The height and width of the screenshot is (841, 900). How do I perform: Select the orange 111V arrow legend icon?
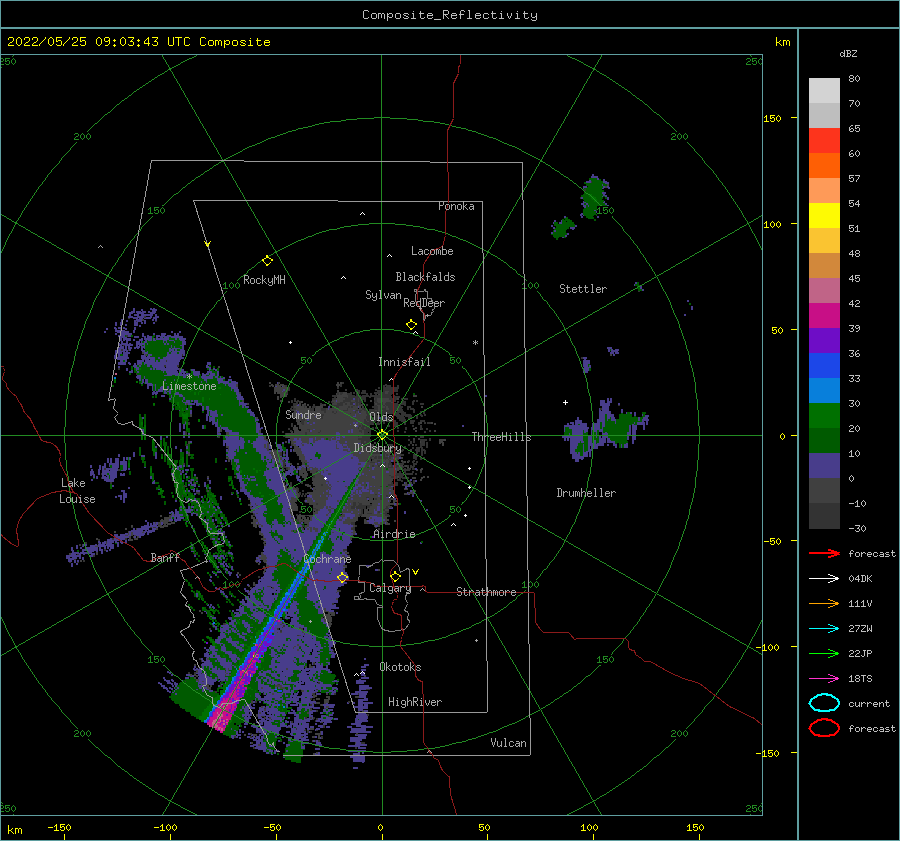pos(824,603)
